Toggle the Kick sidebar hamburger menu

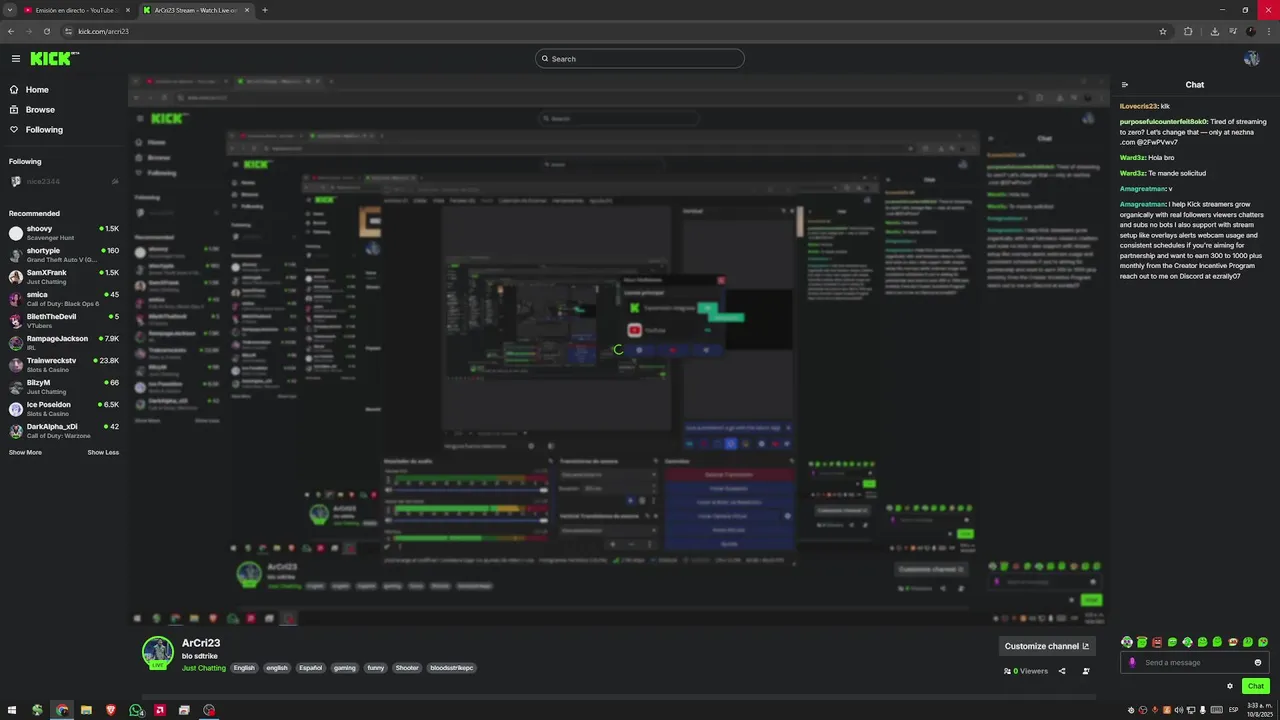[15, 59]
